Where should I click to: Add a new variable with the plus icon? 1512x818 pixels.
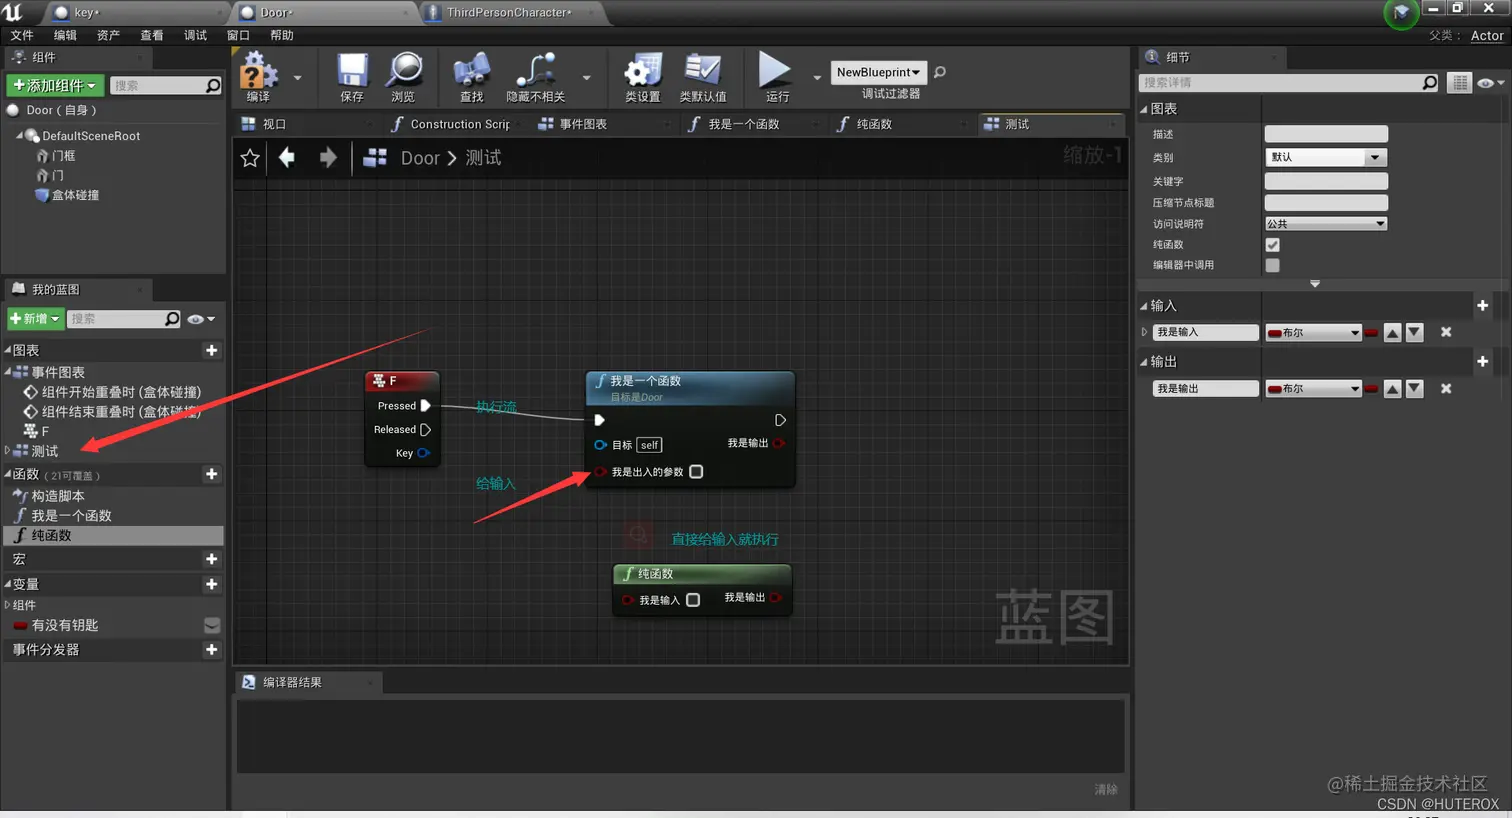[x=211, y=584]
